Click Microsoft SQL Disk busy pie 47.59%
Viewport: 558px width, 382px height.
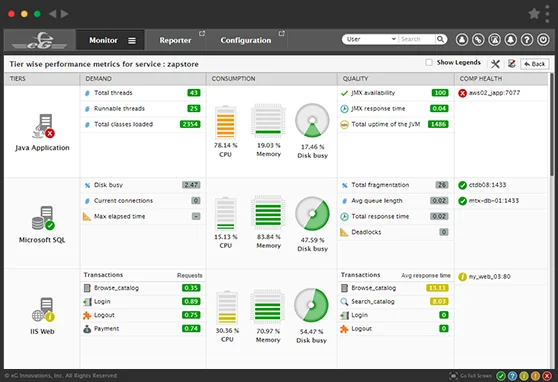tap(312, 214)
